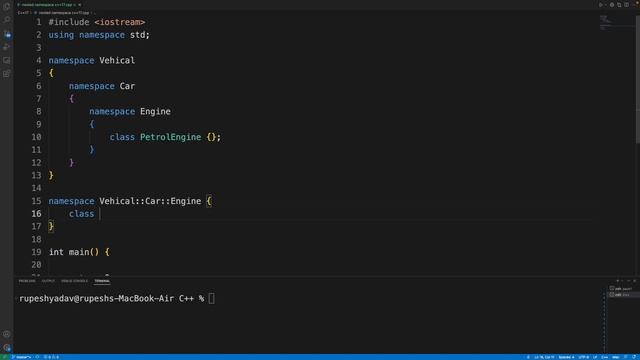Switch to the OUTPUT panel tab
Screen dimensions: 640x360
pyautogui.click(x=48, y=281)
